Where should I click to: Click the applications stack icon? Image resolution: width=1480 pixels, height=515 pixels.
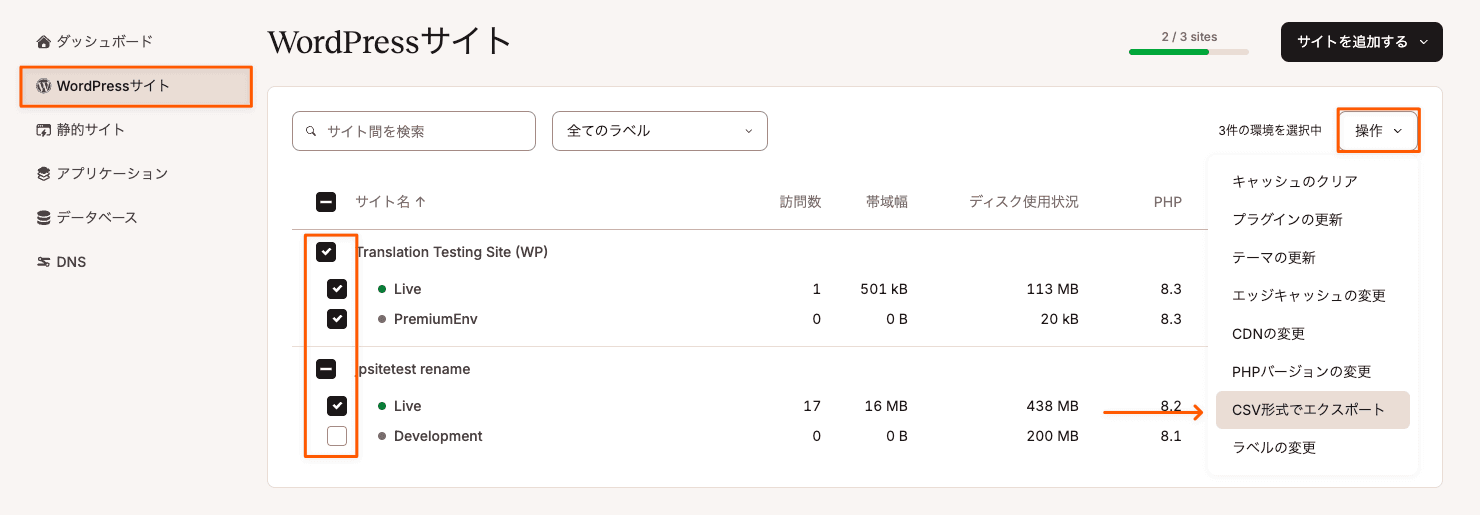(x=43, y=174)
